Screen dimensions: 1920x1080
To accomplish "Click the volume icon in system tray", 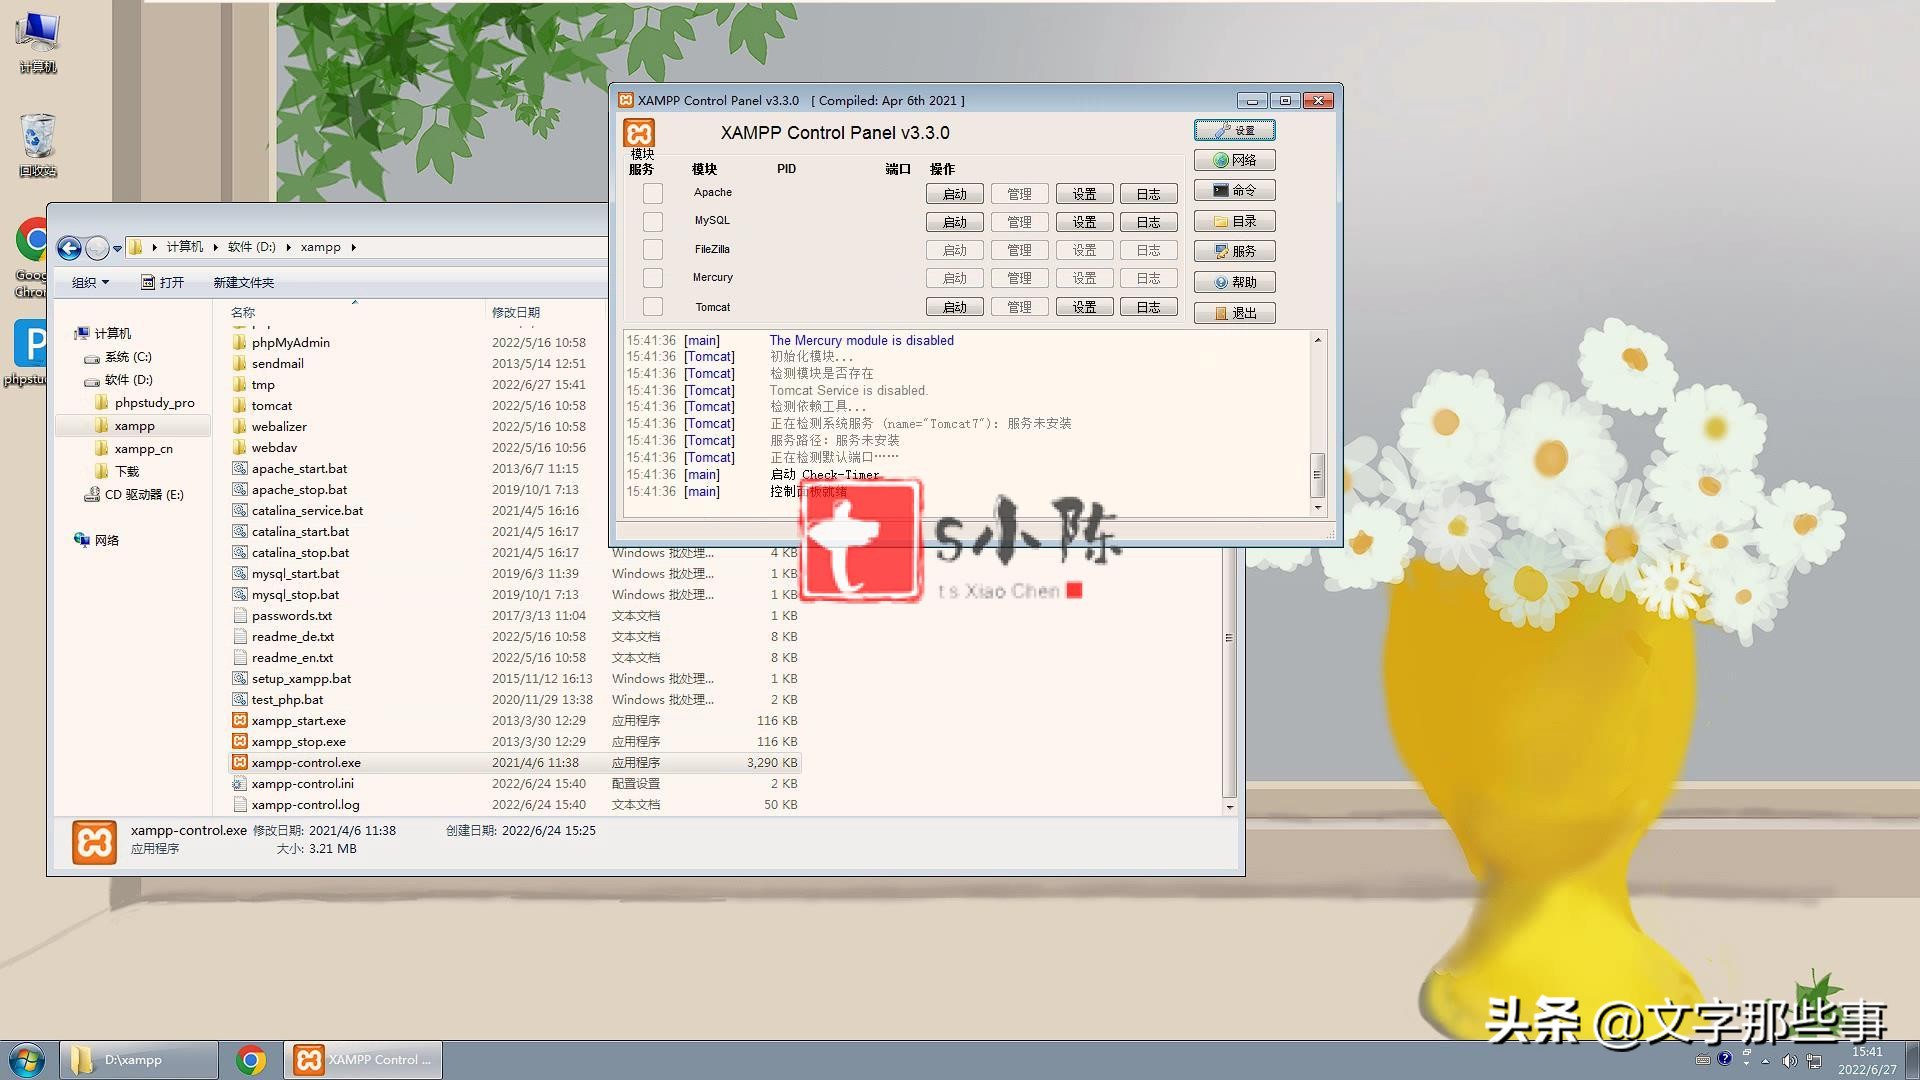I will 1789,1061.
